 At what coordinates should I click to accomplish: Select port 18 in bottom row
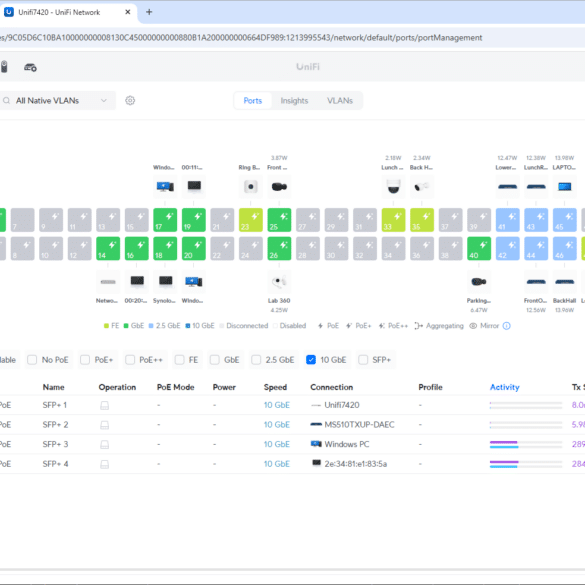165,248
